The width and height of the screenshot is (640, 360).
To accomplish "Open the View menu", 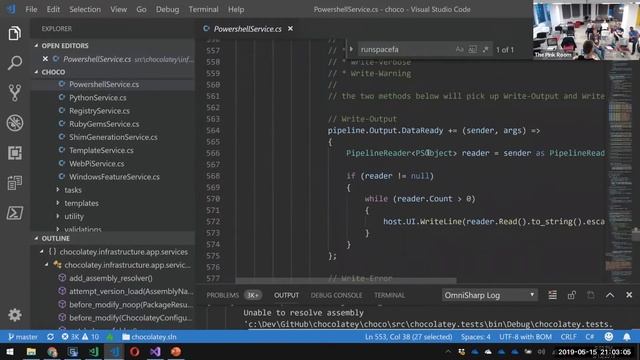I will tap(118, 9).
